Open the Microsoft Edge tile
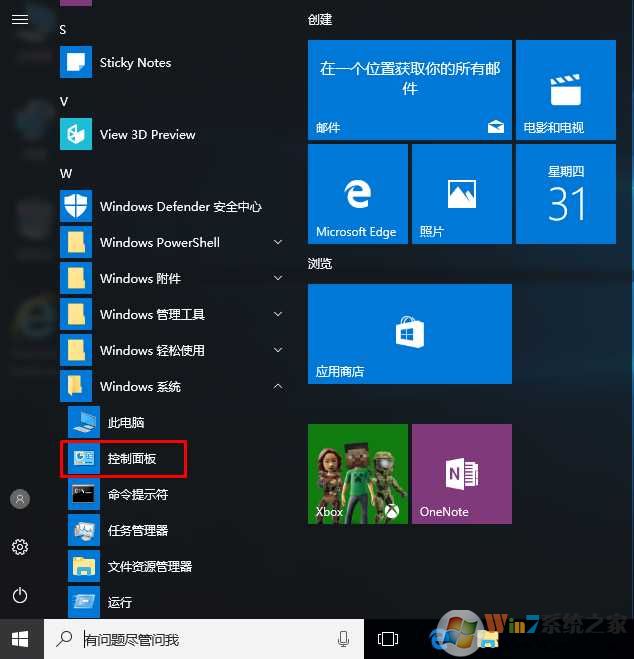This screenshot has height=659, width=634. click(357, 193)
